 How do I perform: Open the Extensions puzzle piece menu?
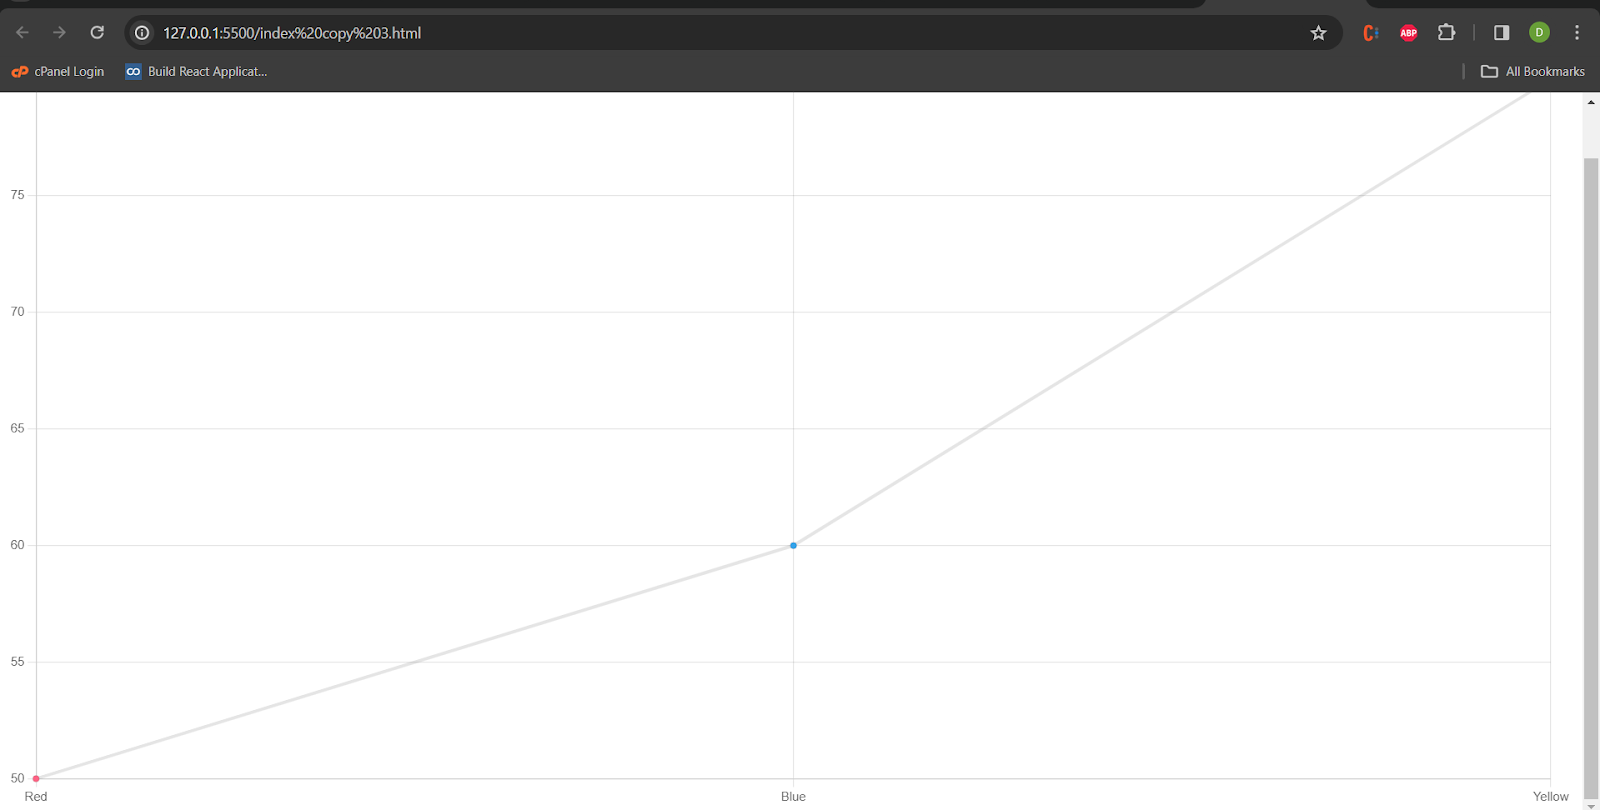pos(1446,33)
